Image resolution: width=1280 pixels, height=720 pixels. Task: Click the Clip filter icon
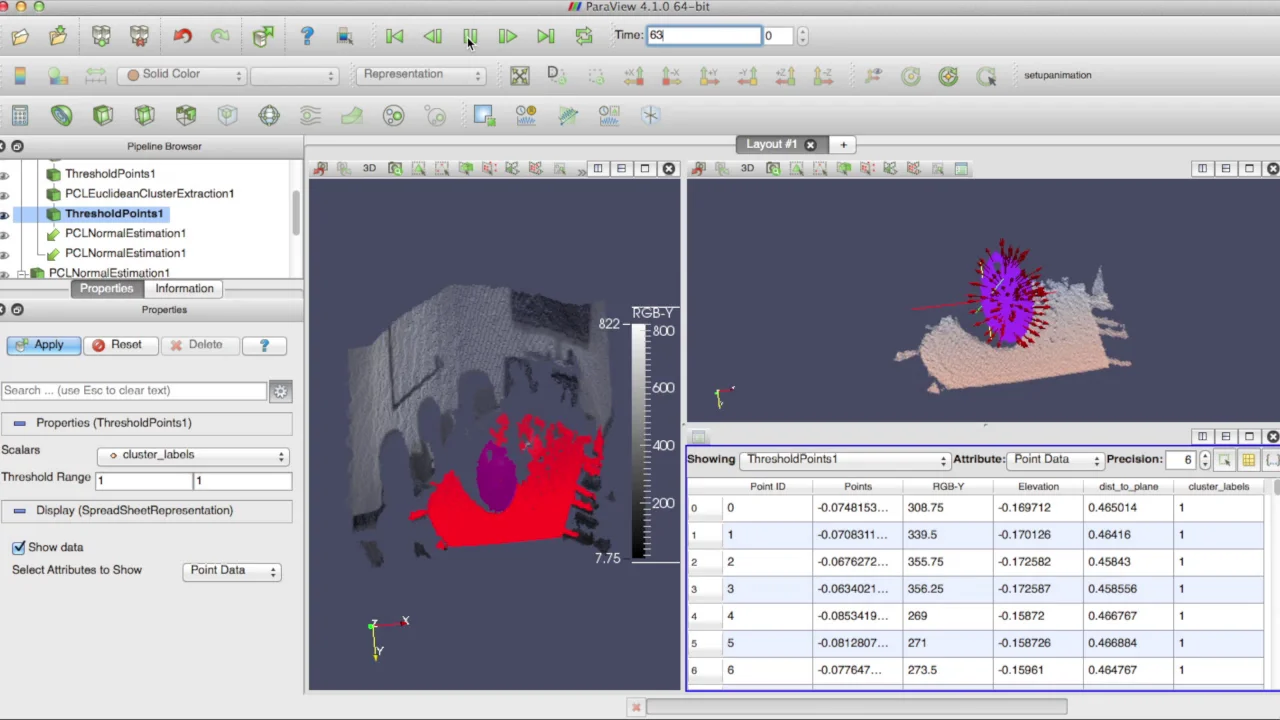tap(103, 116)
